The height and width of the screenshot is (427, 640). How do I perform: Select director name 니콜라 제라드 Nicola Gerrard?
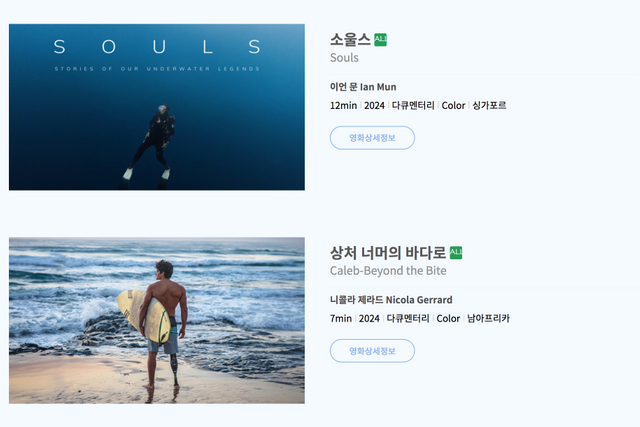[x=391, y=300]
